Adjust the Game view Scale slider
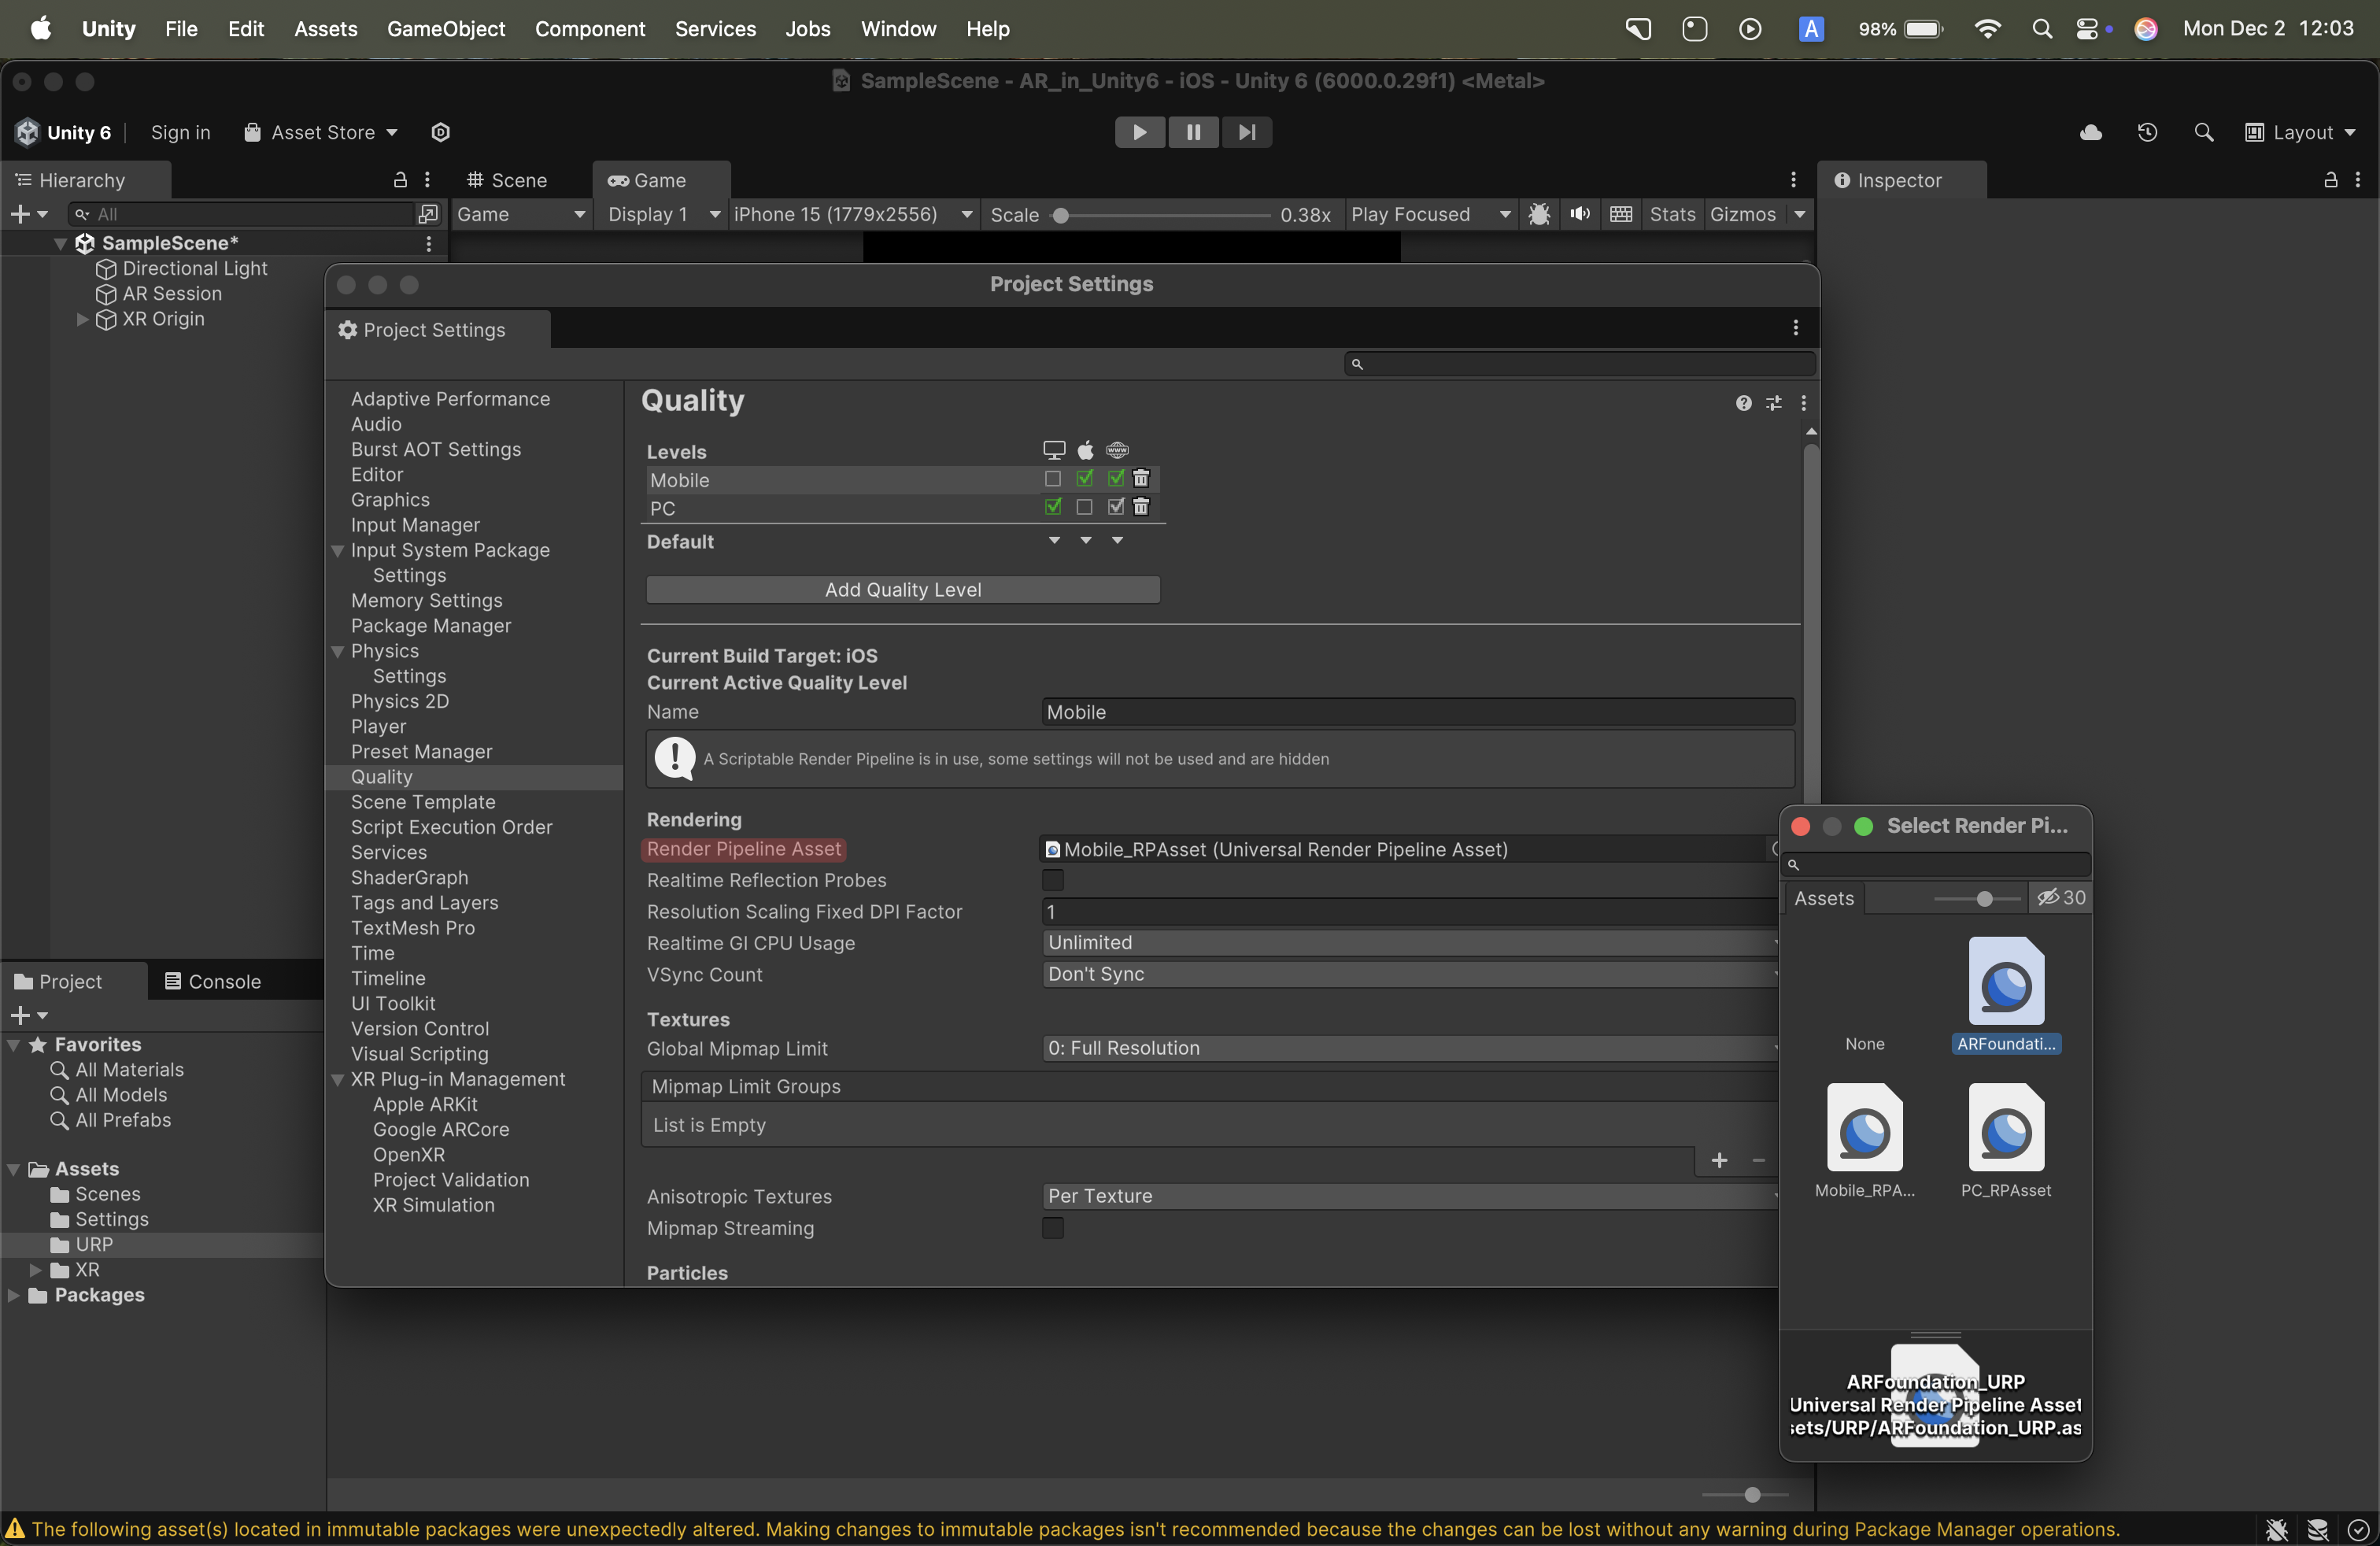 pyautogui.click(x=1062, y=215)
